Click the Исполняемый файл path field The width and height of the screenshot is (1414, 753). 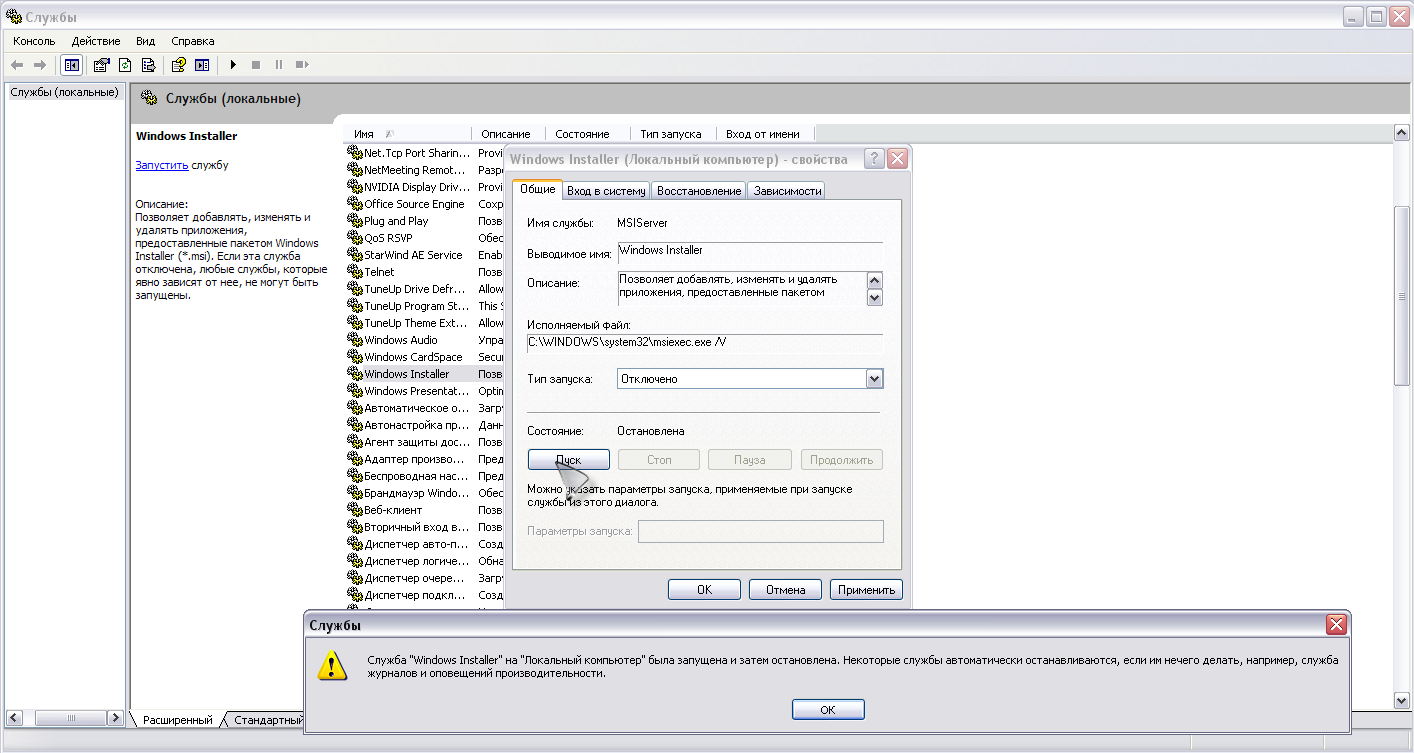pyautogui.click(x=705, y=342)
